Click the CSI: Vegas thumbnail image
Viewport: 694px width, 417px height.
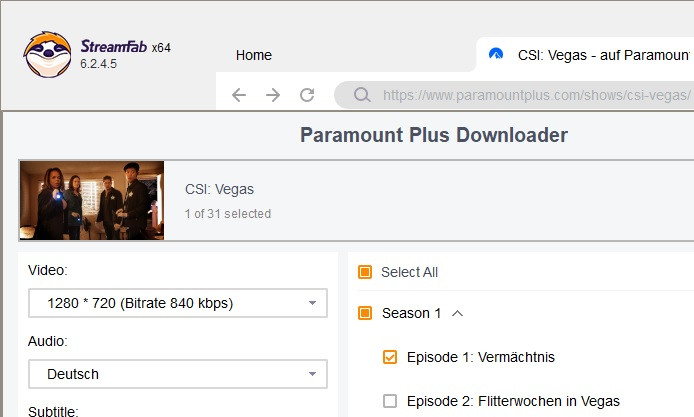92,201
